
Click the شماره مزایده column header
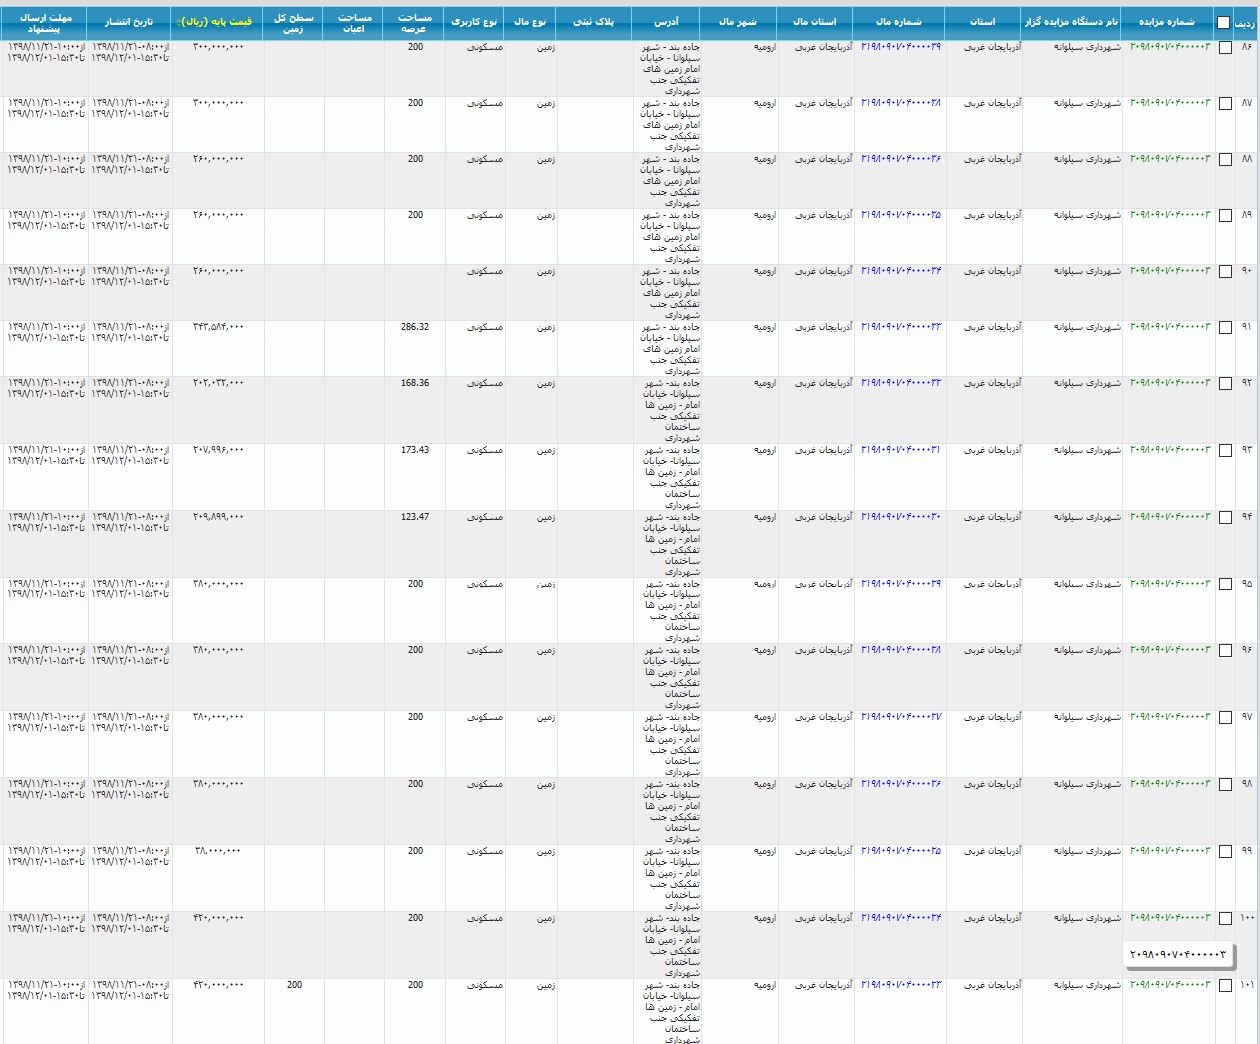point(1166,21)
